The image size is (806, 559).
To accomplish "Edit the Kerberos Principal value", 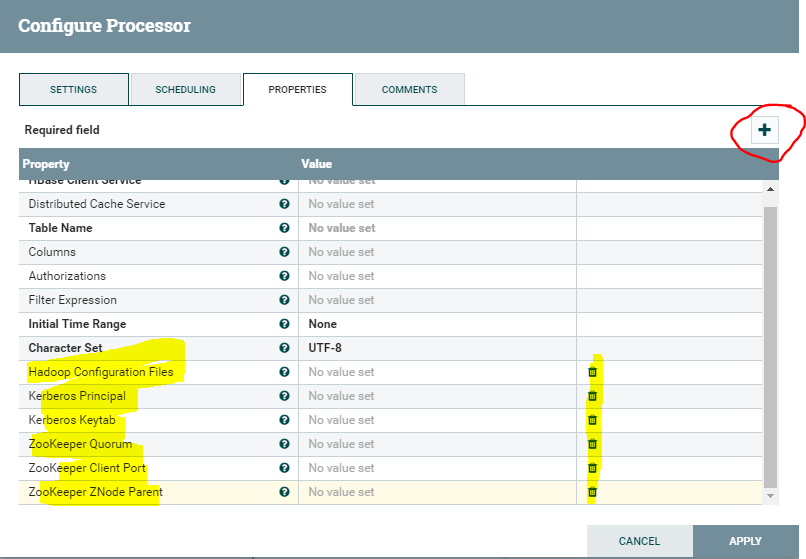I will click(437, 396).
